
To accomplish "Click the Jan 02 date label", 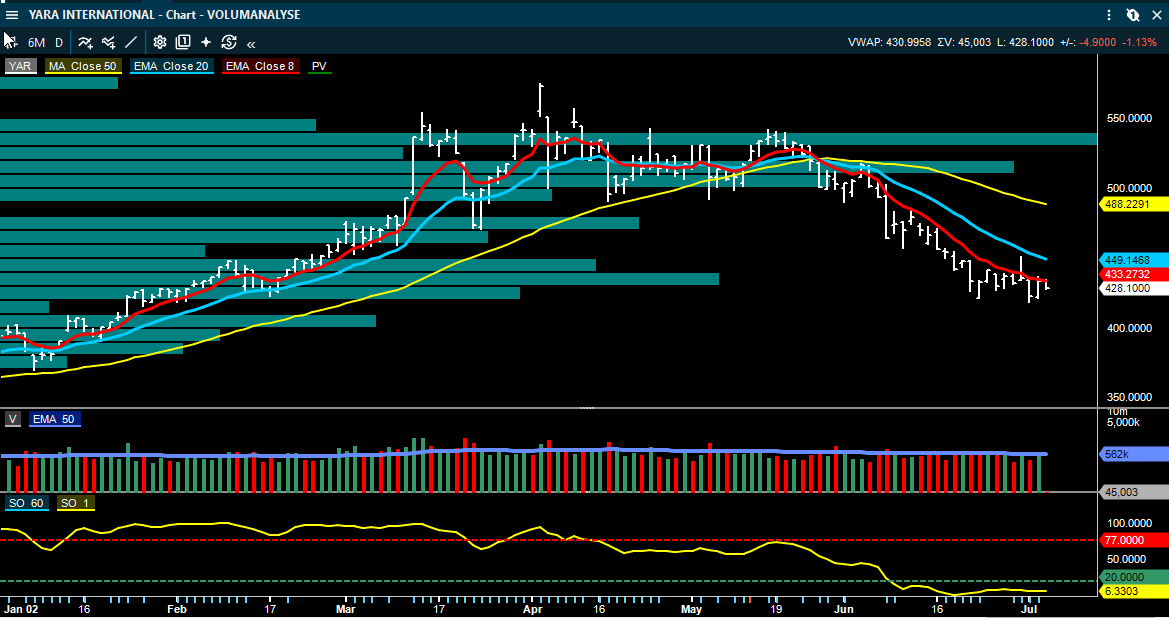I will (x=20, y=609).
